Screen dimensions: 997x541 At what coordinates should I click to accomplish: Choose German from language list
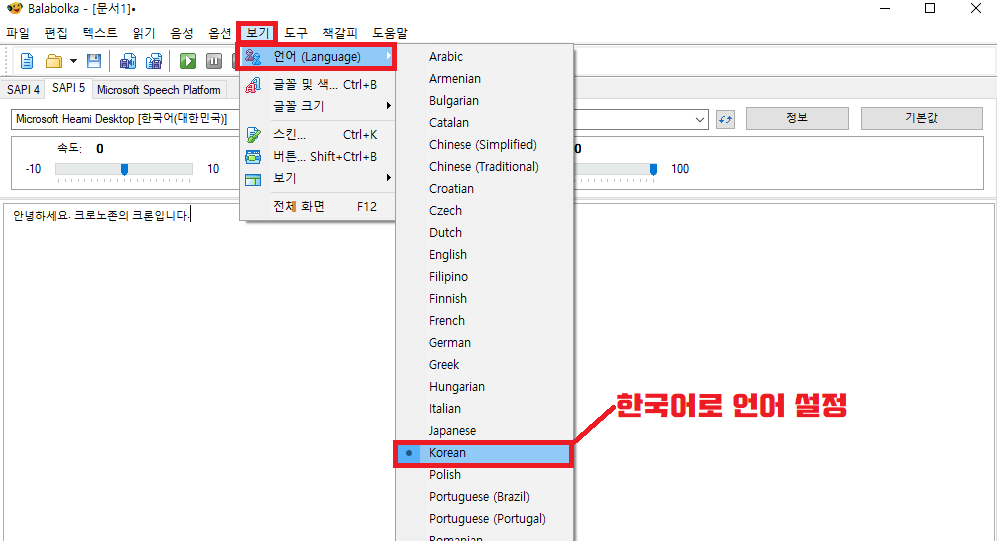[483, 343]
